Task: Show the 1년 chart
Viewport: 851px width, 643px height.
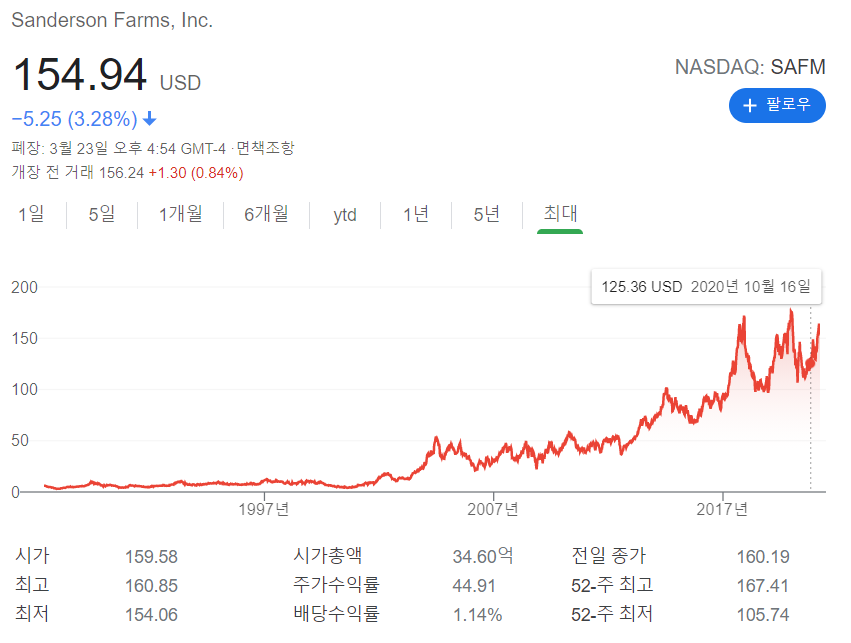Action: tap(415, 214)
